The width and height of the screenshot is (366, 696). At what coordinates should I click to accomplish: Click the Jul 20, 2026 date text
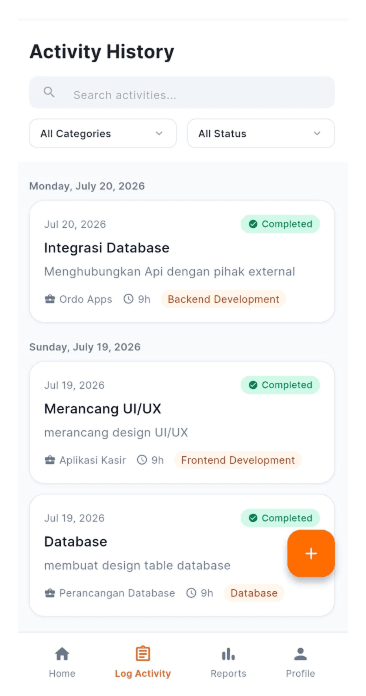75,224
